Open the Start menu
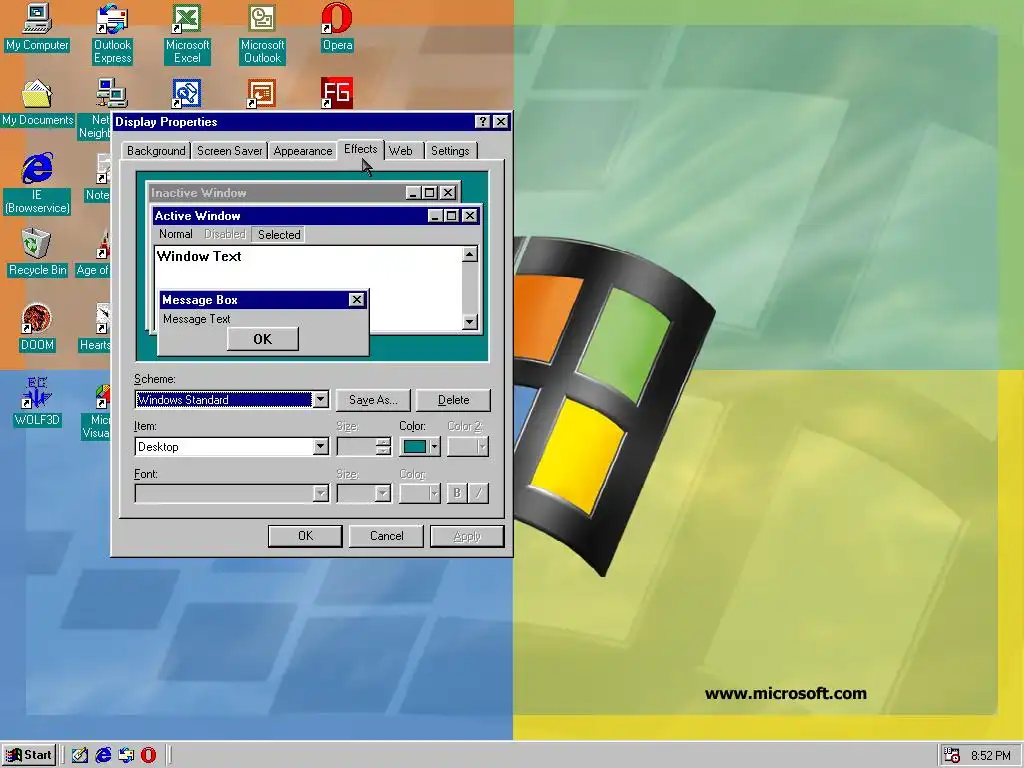Image resolution: width=1024 pixels, height=768 pixels. [28, 755]
